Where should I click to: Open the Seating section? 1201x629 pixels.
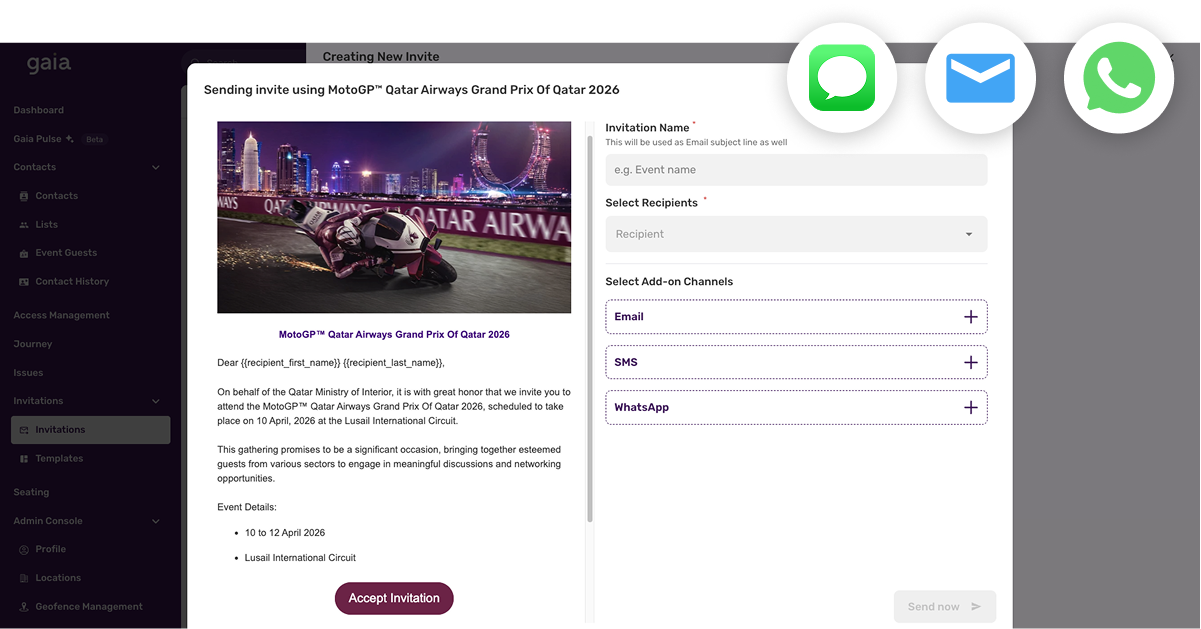31,491
